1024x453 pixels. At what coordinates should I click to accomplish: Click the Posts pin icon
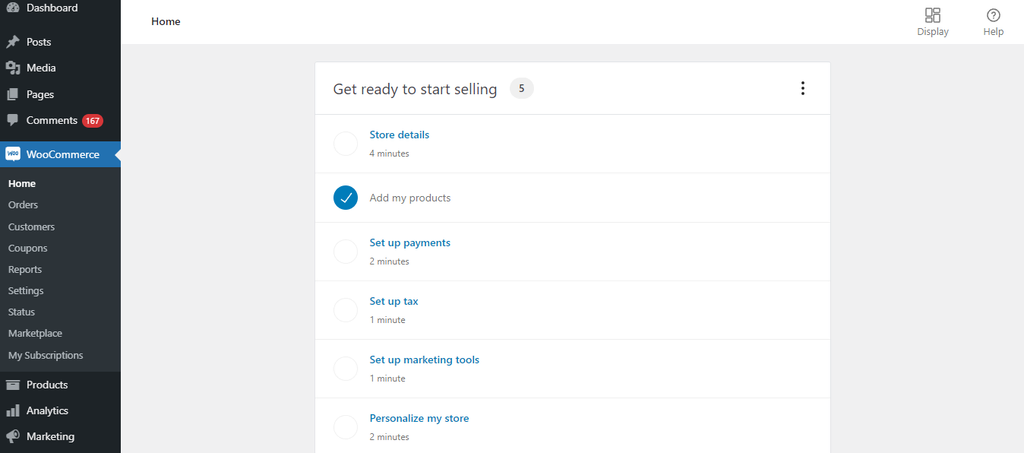pyautogui.click(x=12, y=42)
